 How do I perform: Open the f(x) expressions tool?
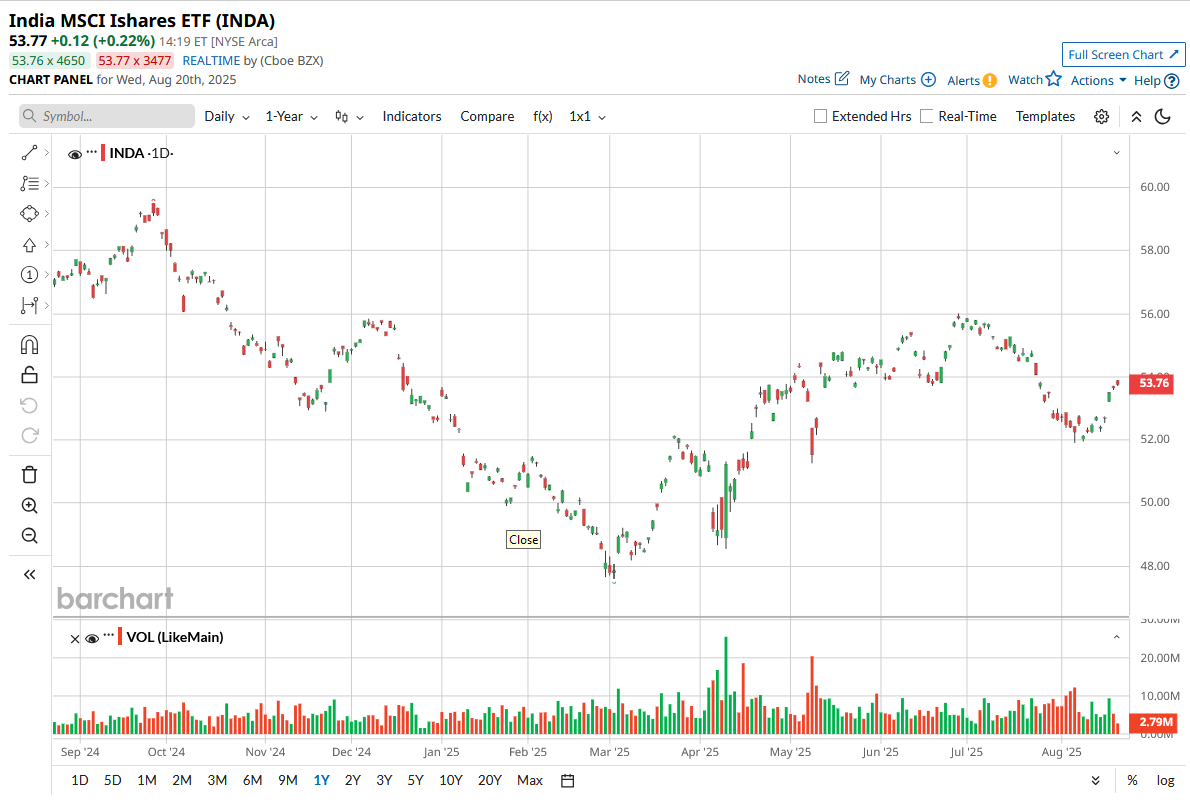543,117
